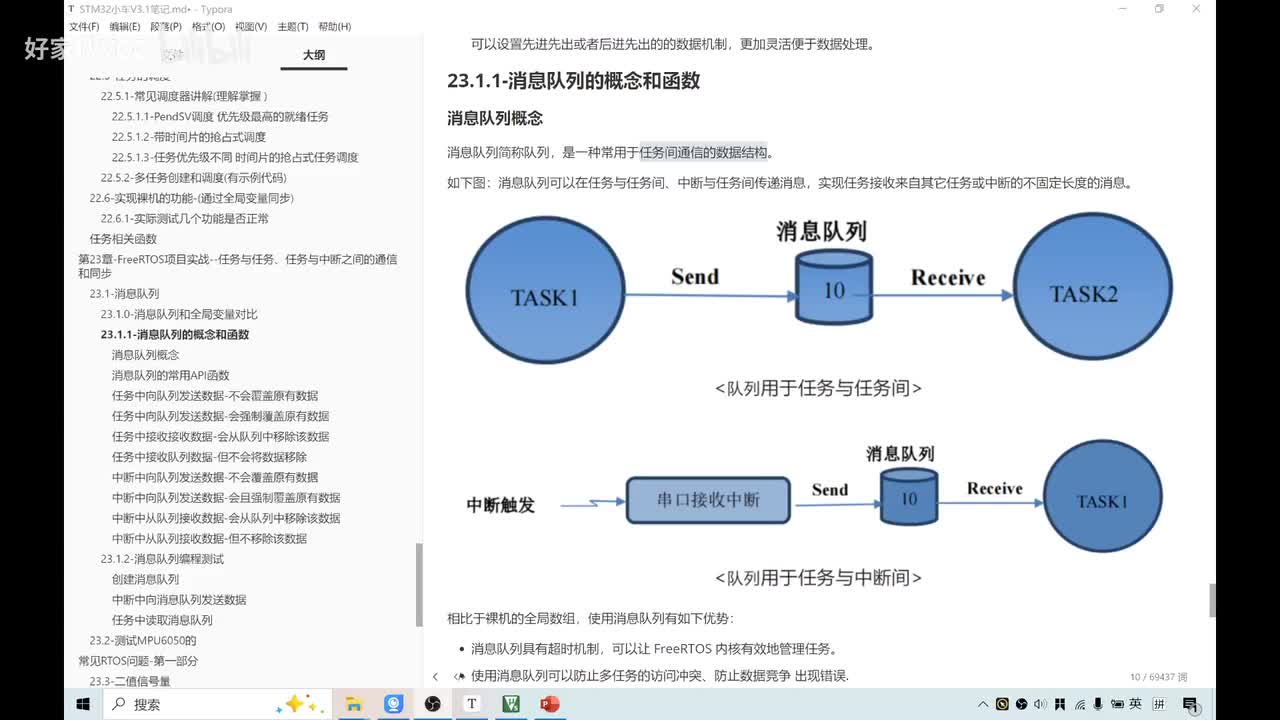The image size is (1280, 720).
Task: Switch to Typora taskbar icon
Action: pos(471,704)
